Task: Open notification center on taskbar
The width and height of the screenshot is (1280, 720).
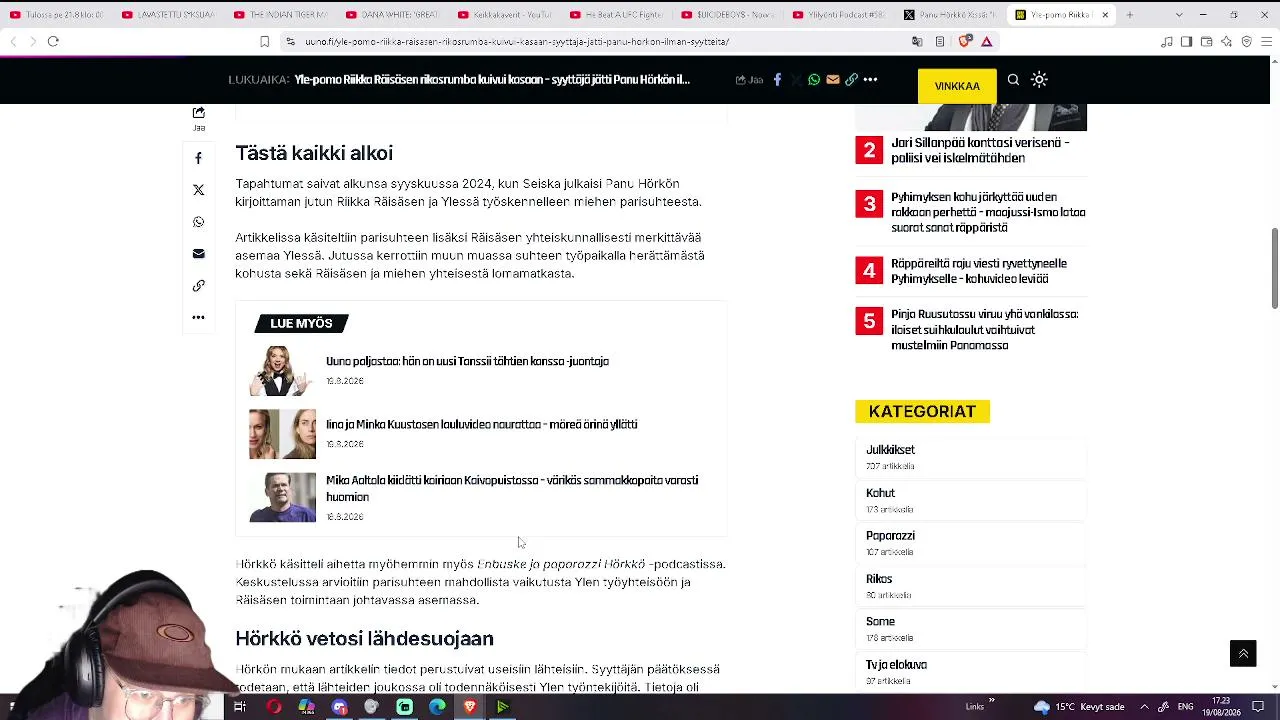Action: pyautogui.click(x=1258, y=707)
